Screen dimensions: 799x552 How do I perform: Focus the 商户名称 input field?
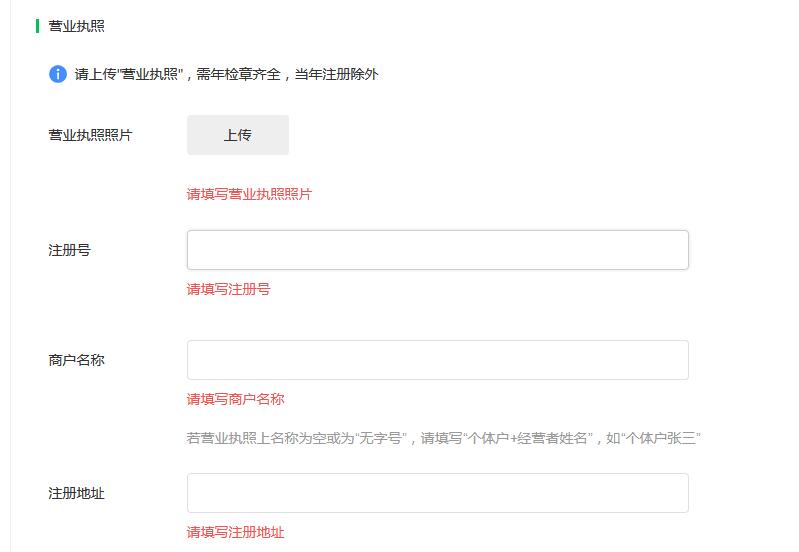(438, 360)
